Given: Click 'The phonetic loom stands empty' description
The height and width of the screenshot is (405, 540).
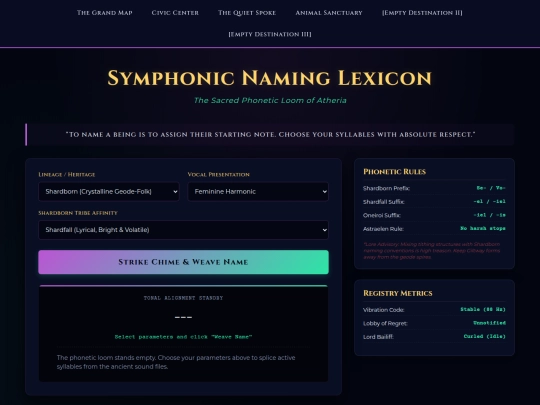Looking at the screenshot, I should coord(176,362).
